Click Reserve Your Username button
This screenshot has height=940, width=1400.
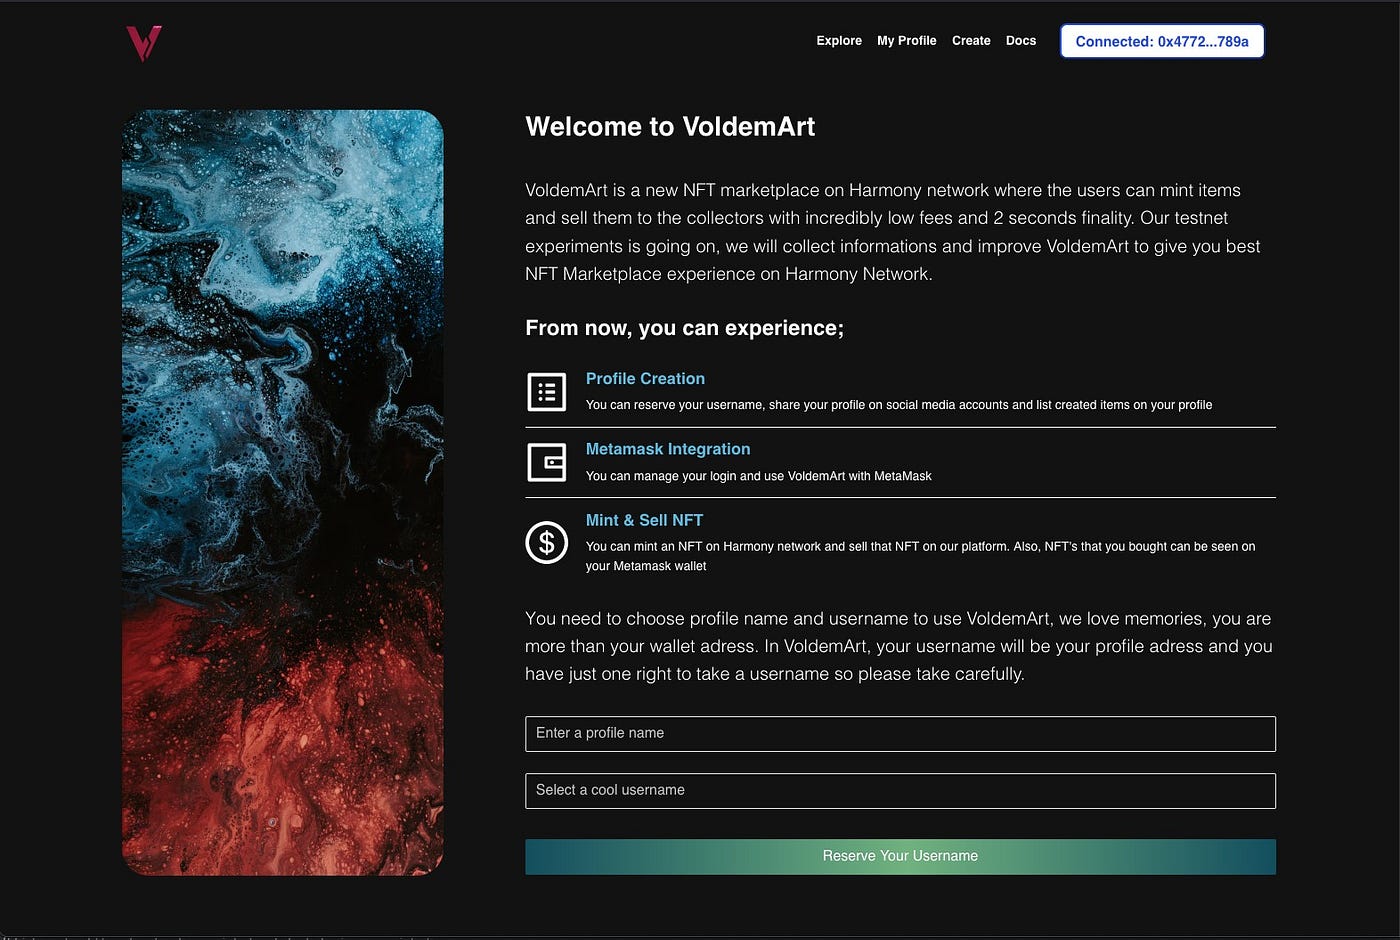[x=900, y=857]
